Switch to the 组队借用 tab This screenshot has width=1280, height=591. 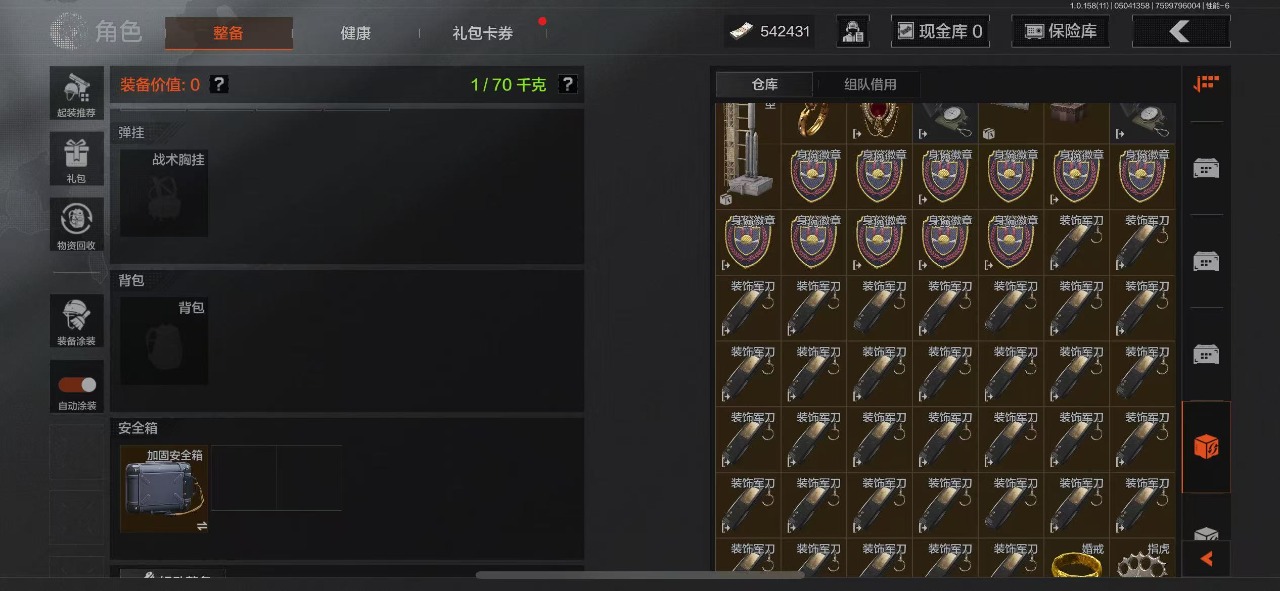click(870, 85)
